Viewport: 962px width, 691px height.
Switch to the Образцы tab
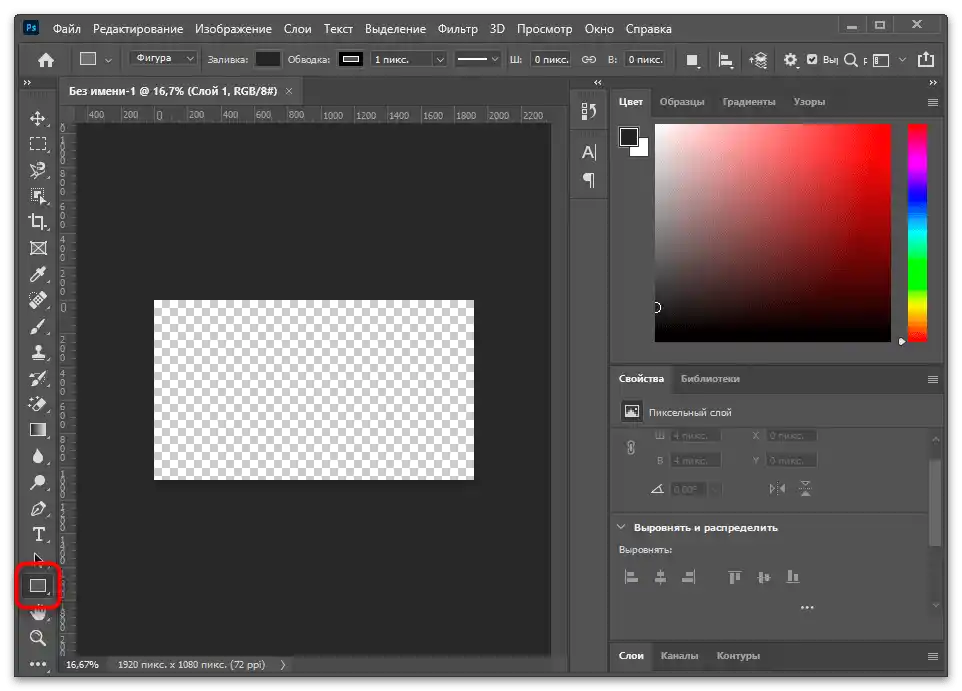[682, 102]
